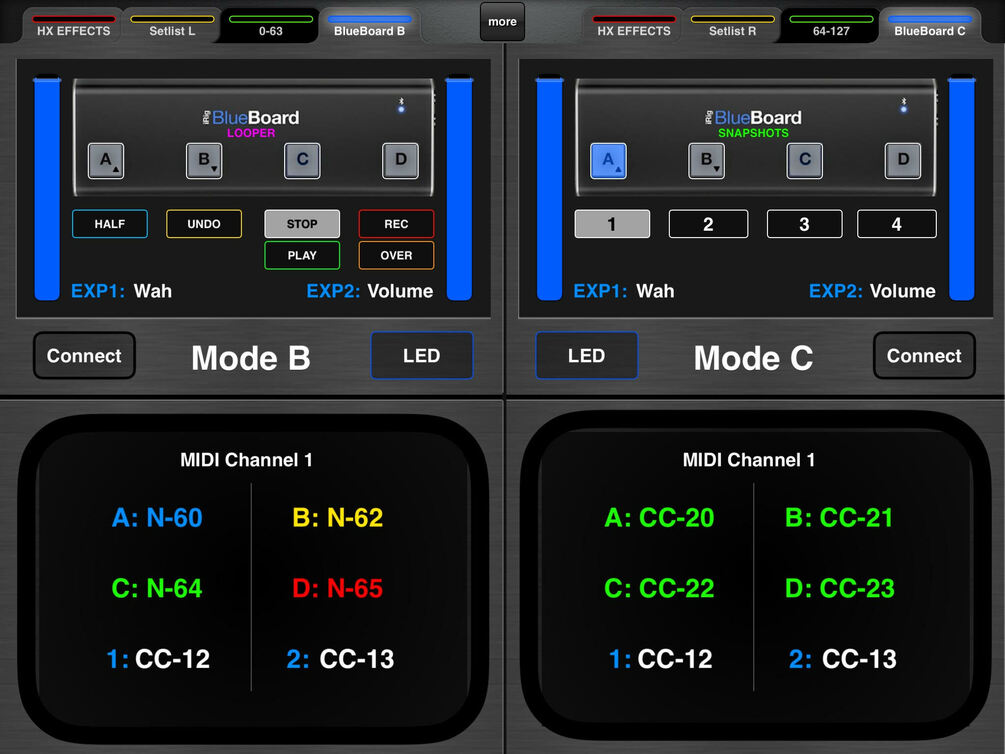Tap footswitch D on Mode B BlueBoard
This screenshot has width=1005, height=754.
click(401, 160)
